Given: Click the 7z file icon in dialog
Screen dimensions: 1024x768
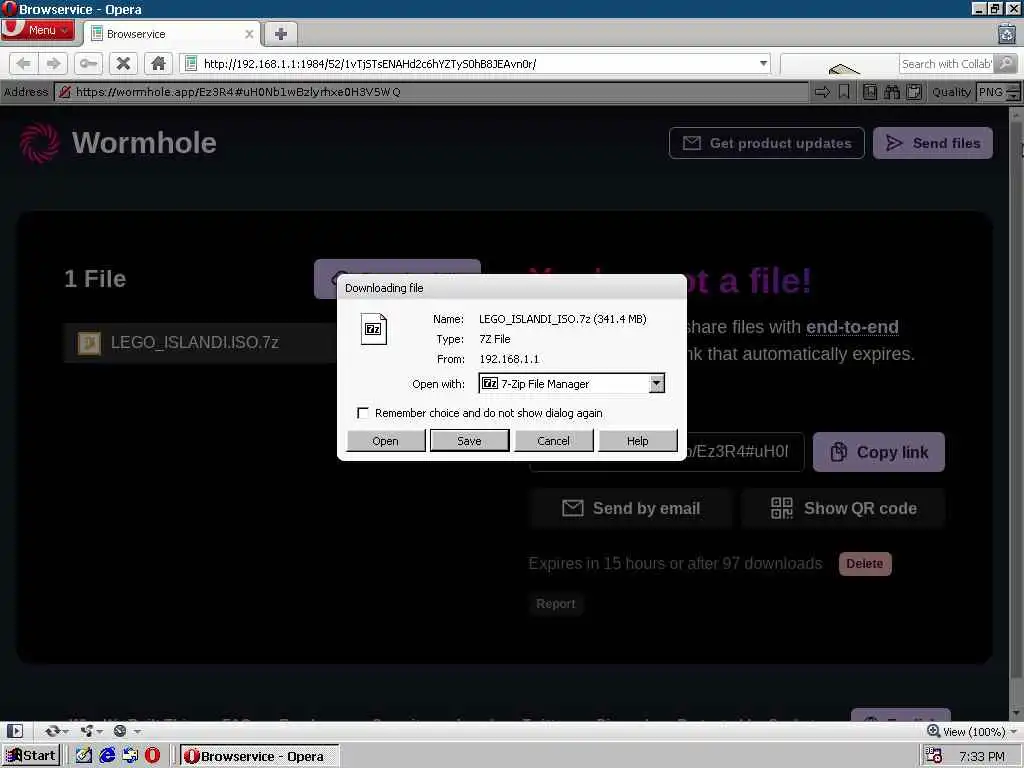Looking at the screenshot, I should (x=374, y=328).
